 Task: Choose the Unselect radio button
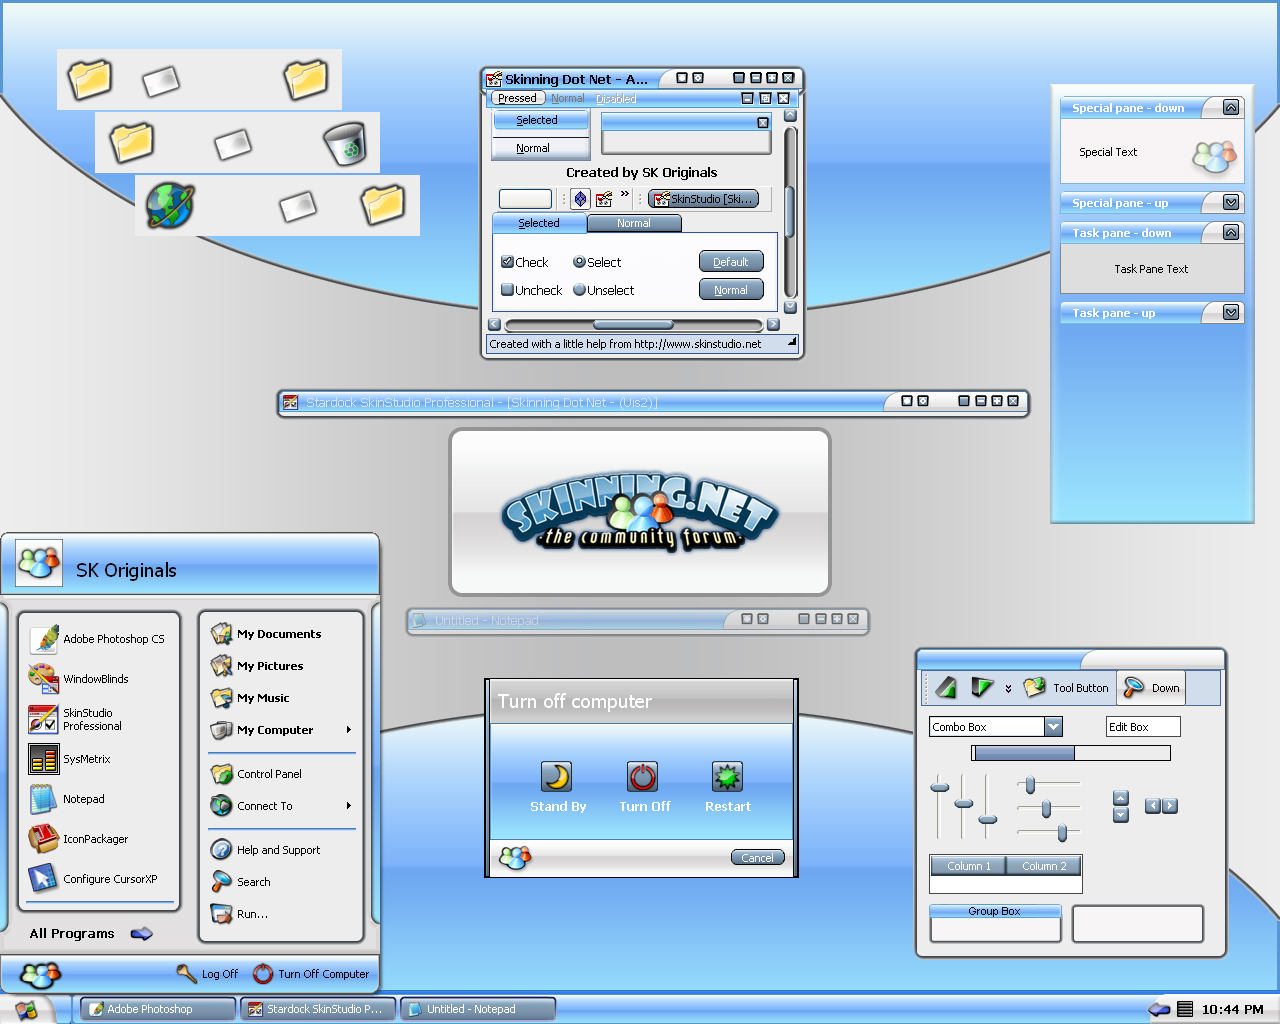(x=579, y=290)
